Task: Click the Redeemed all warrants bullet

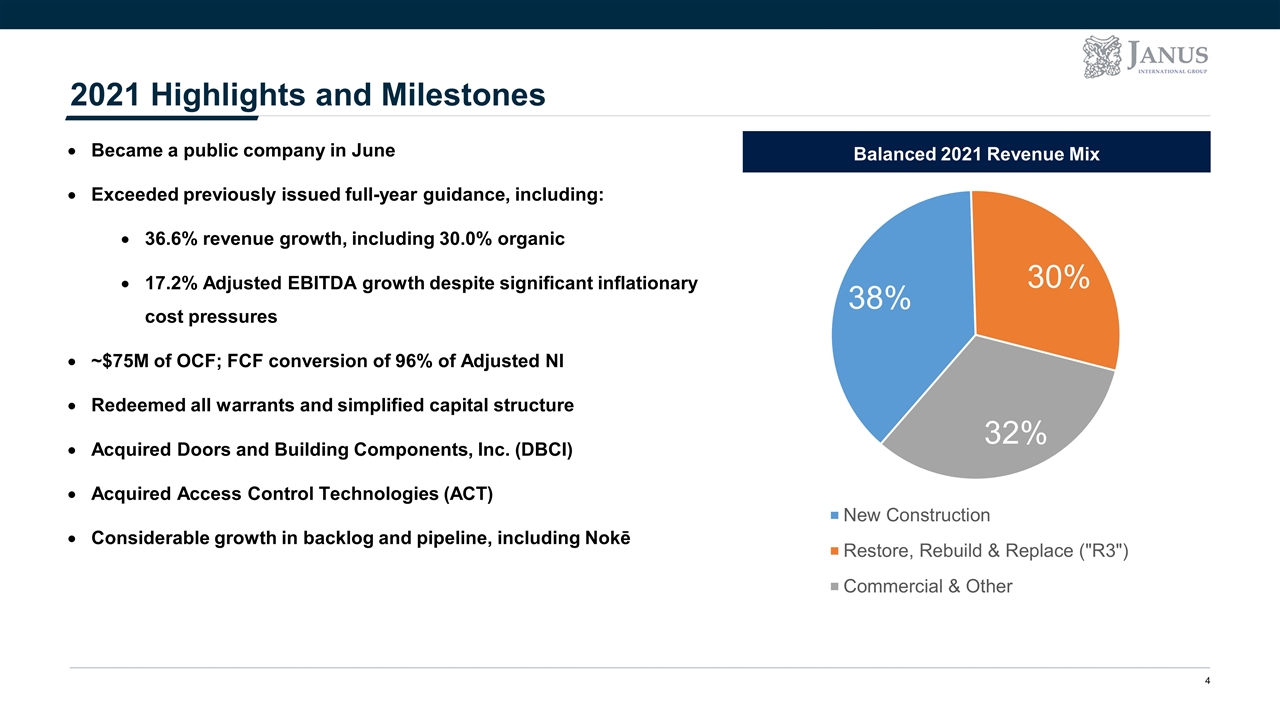Action: point(332,405)
